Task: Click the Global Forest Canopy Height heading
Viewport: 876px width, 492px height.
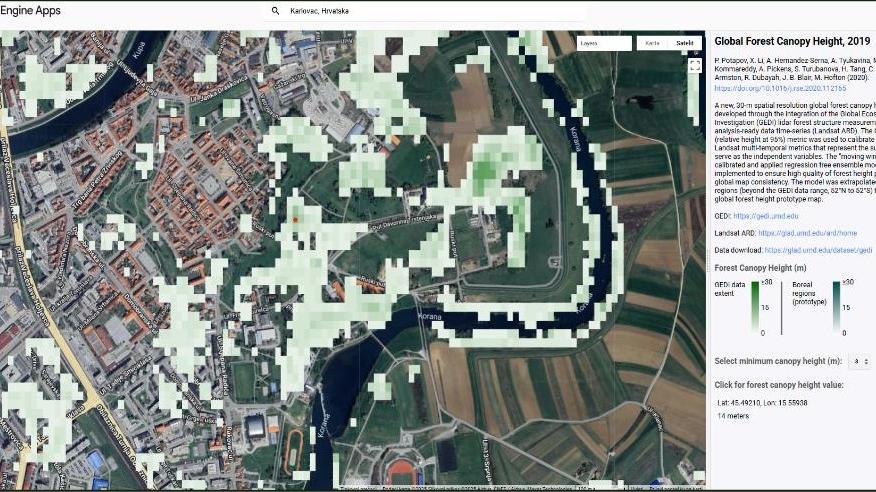Action: 792,42
